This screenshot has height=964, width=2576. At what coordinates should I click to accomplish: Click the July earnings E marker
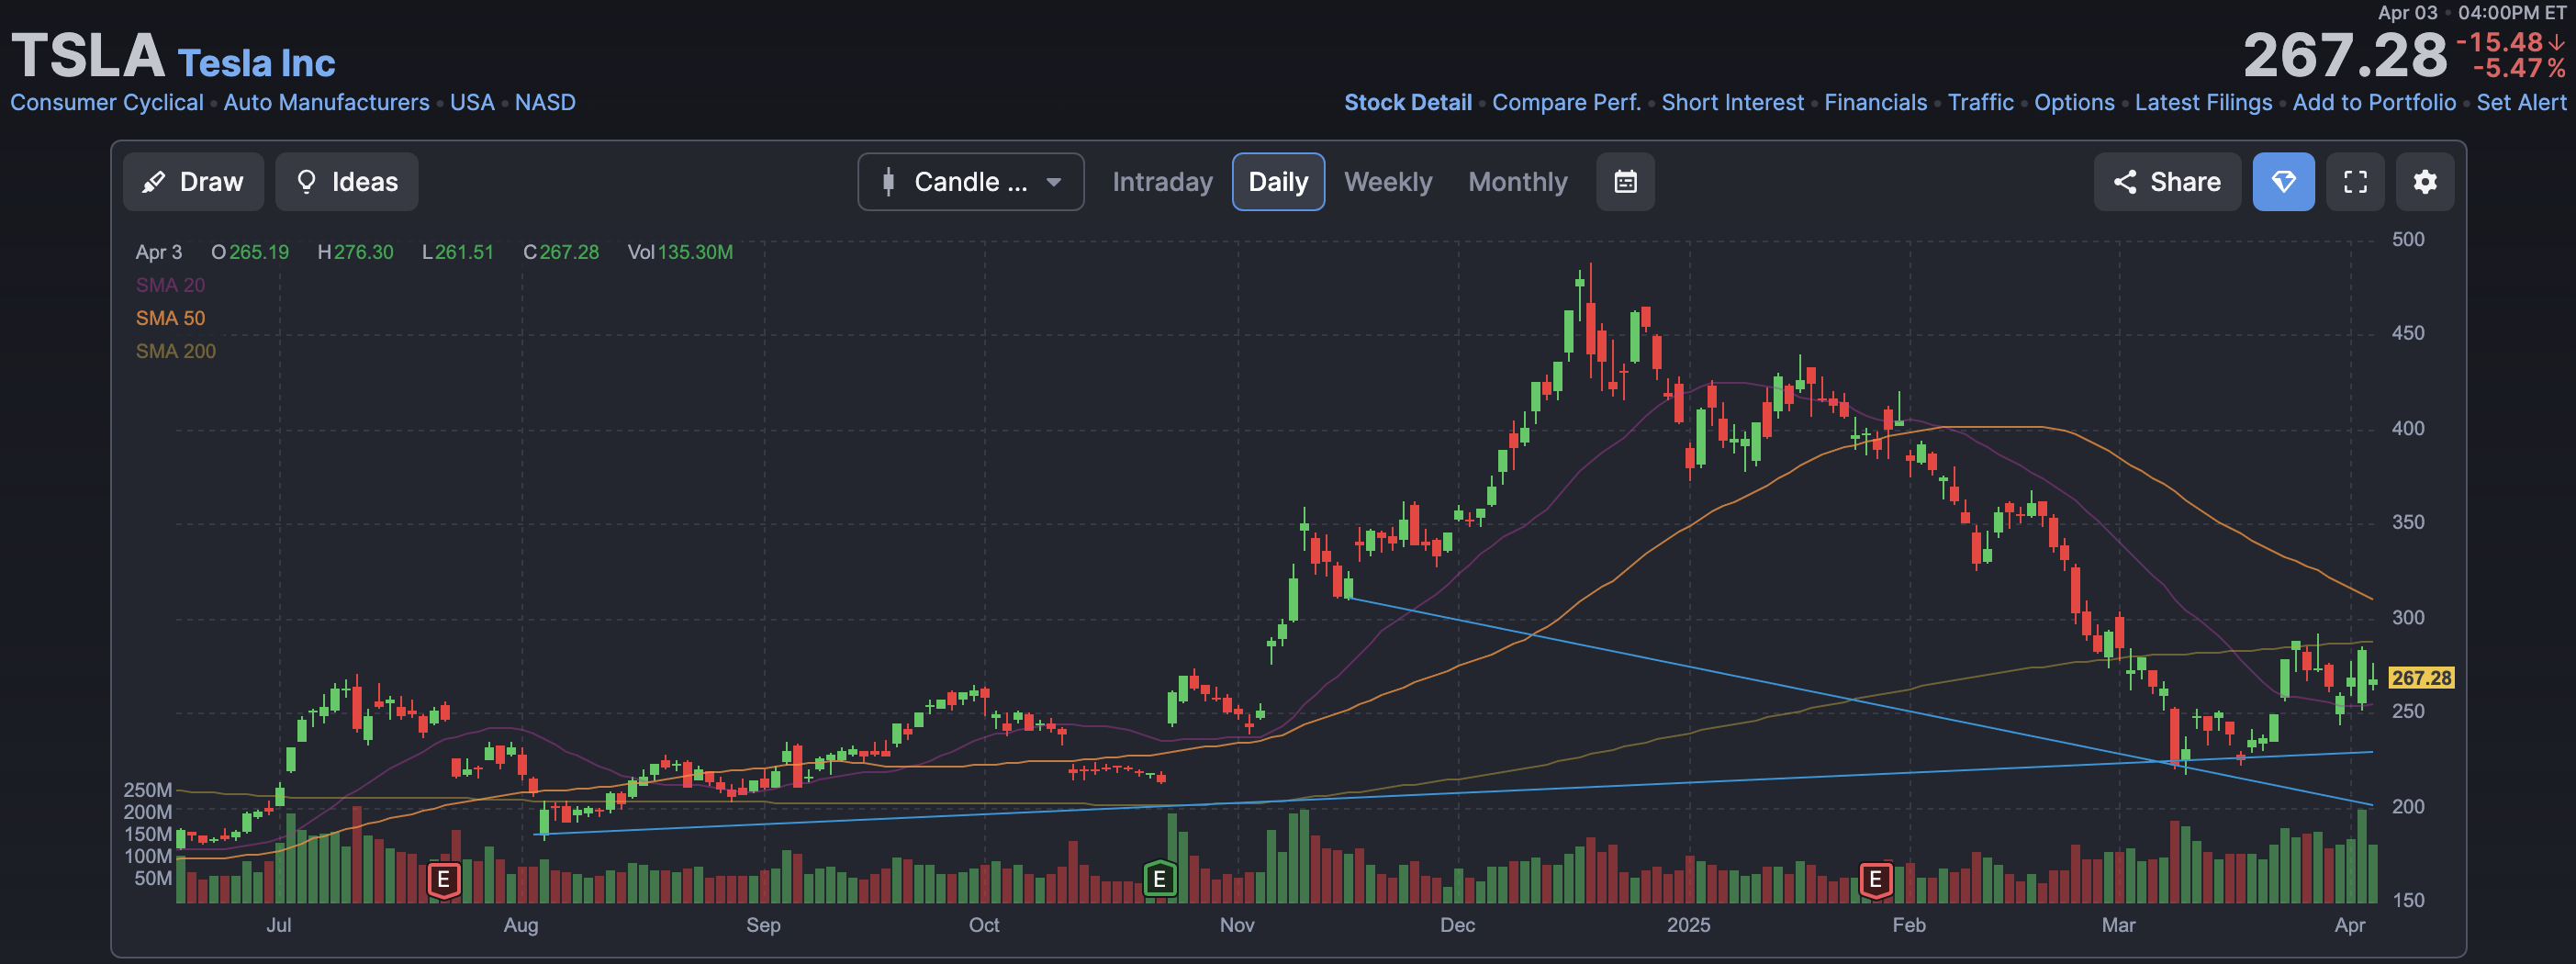(443, 880)
